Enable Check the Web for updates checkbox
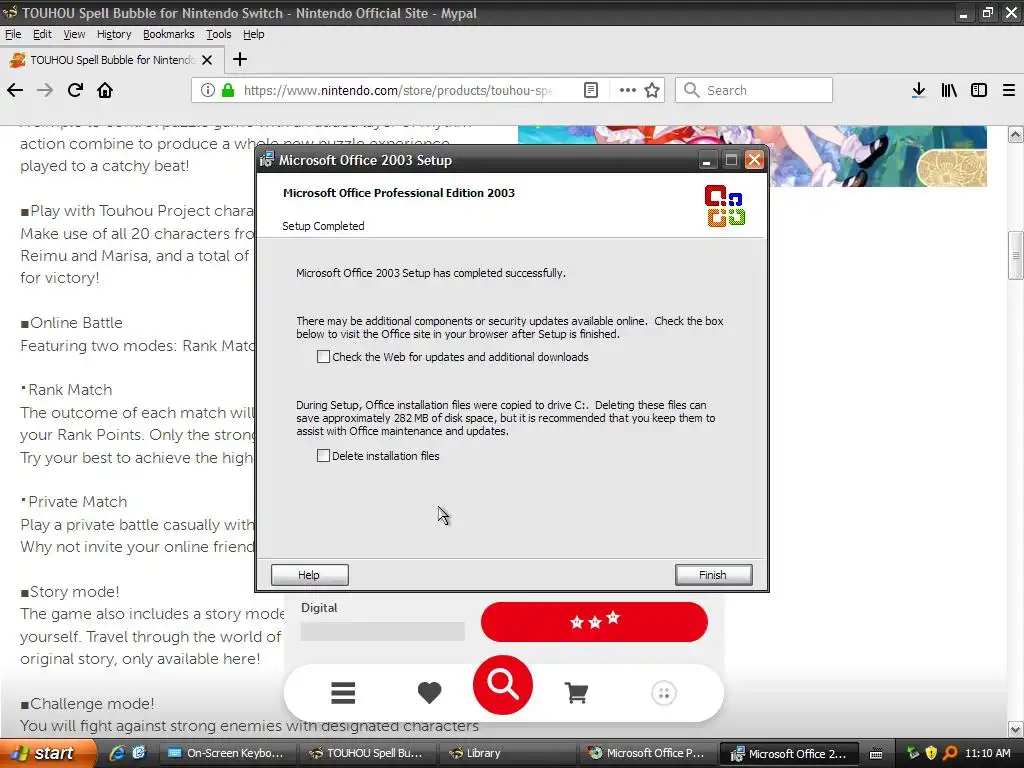The image size is (1024, 768). tap(323, 357)
